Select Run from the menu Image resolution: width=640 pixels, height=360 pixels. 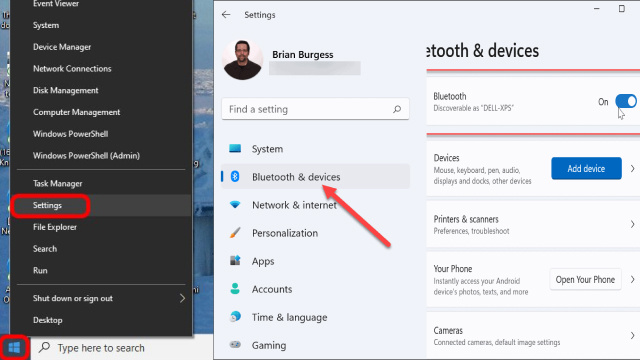tap(40, 270)
